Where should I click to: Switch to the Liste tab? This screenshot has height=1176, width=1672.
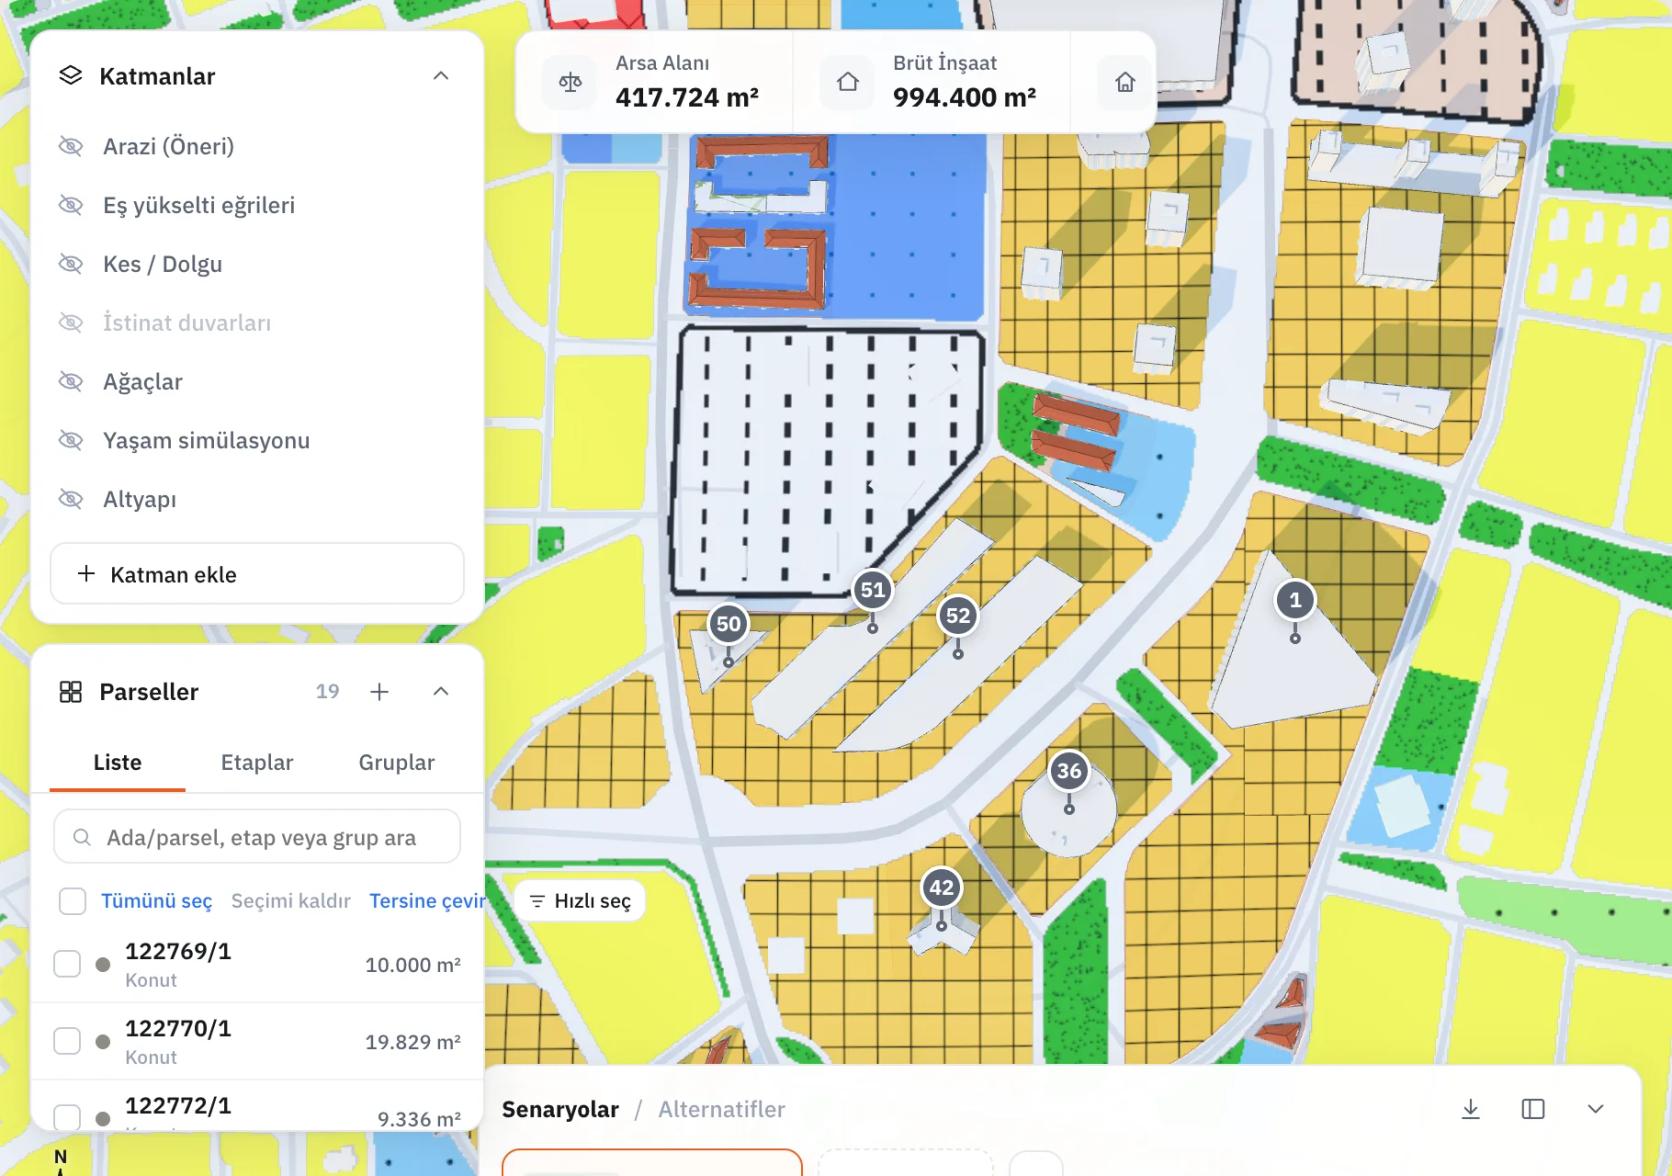click(x=117, y=762)
